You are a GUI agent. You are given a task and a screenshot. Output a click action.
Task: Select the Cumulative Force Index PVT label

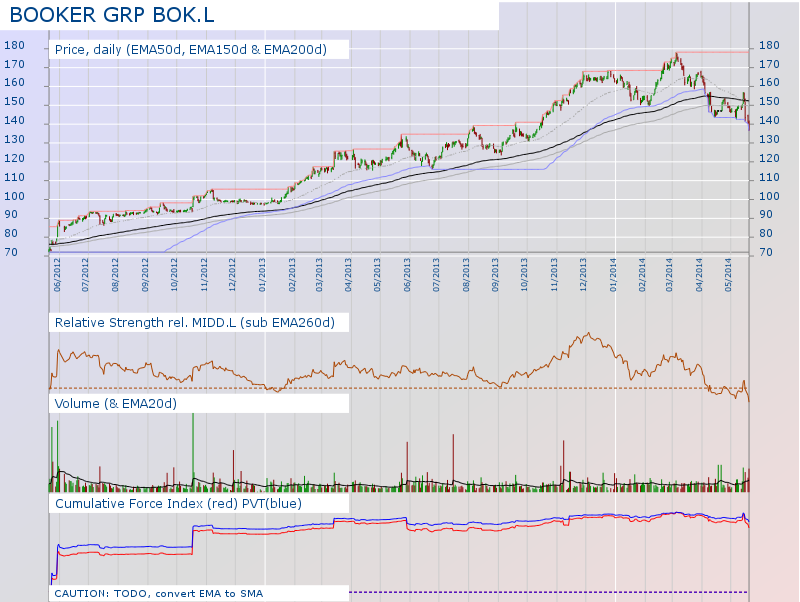point(178,504)
